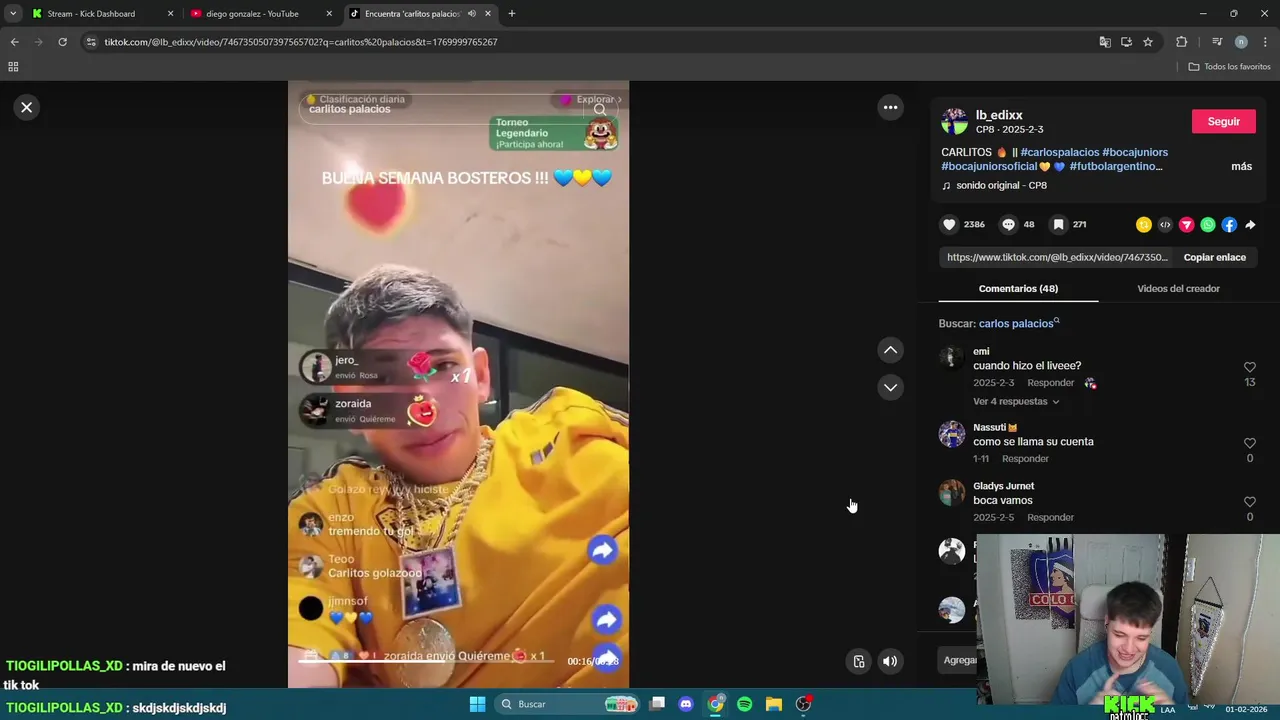
Task: Follow lb_edixx with Seguir button
Action: pyautogui.click(x=1223, y=121)
